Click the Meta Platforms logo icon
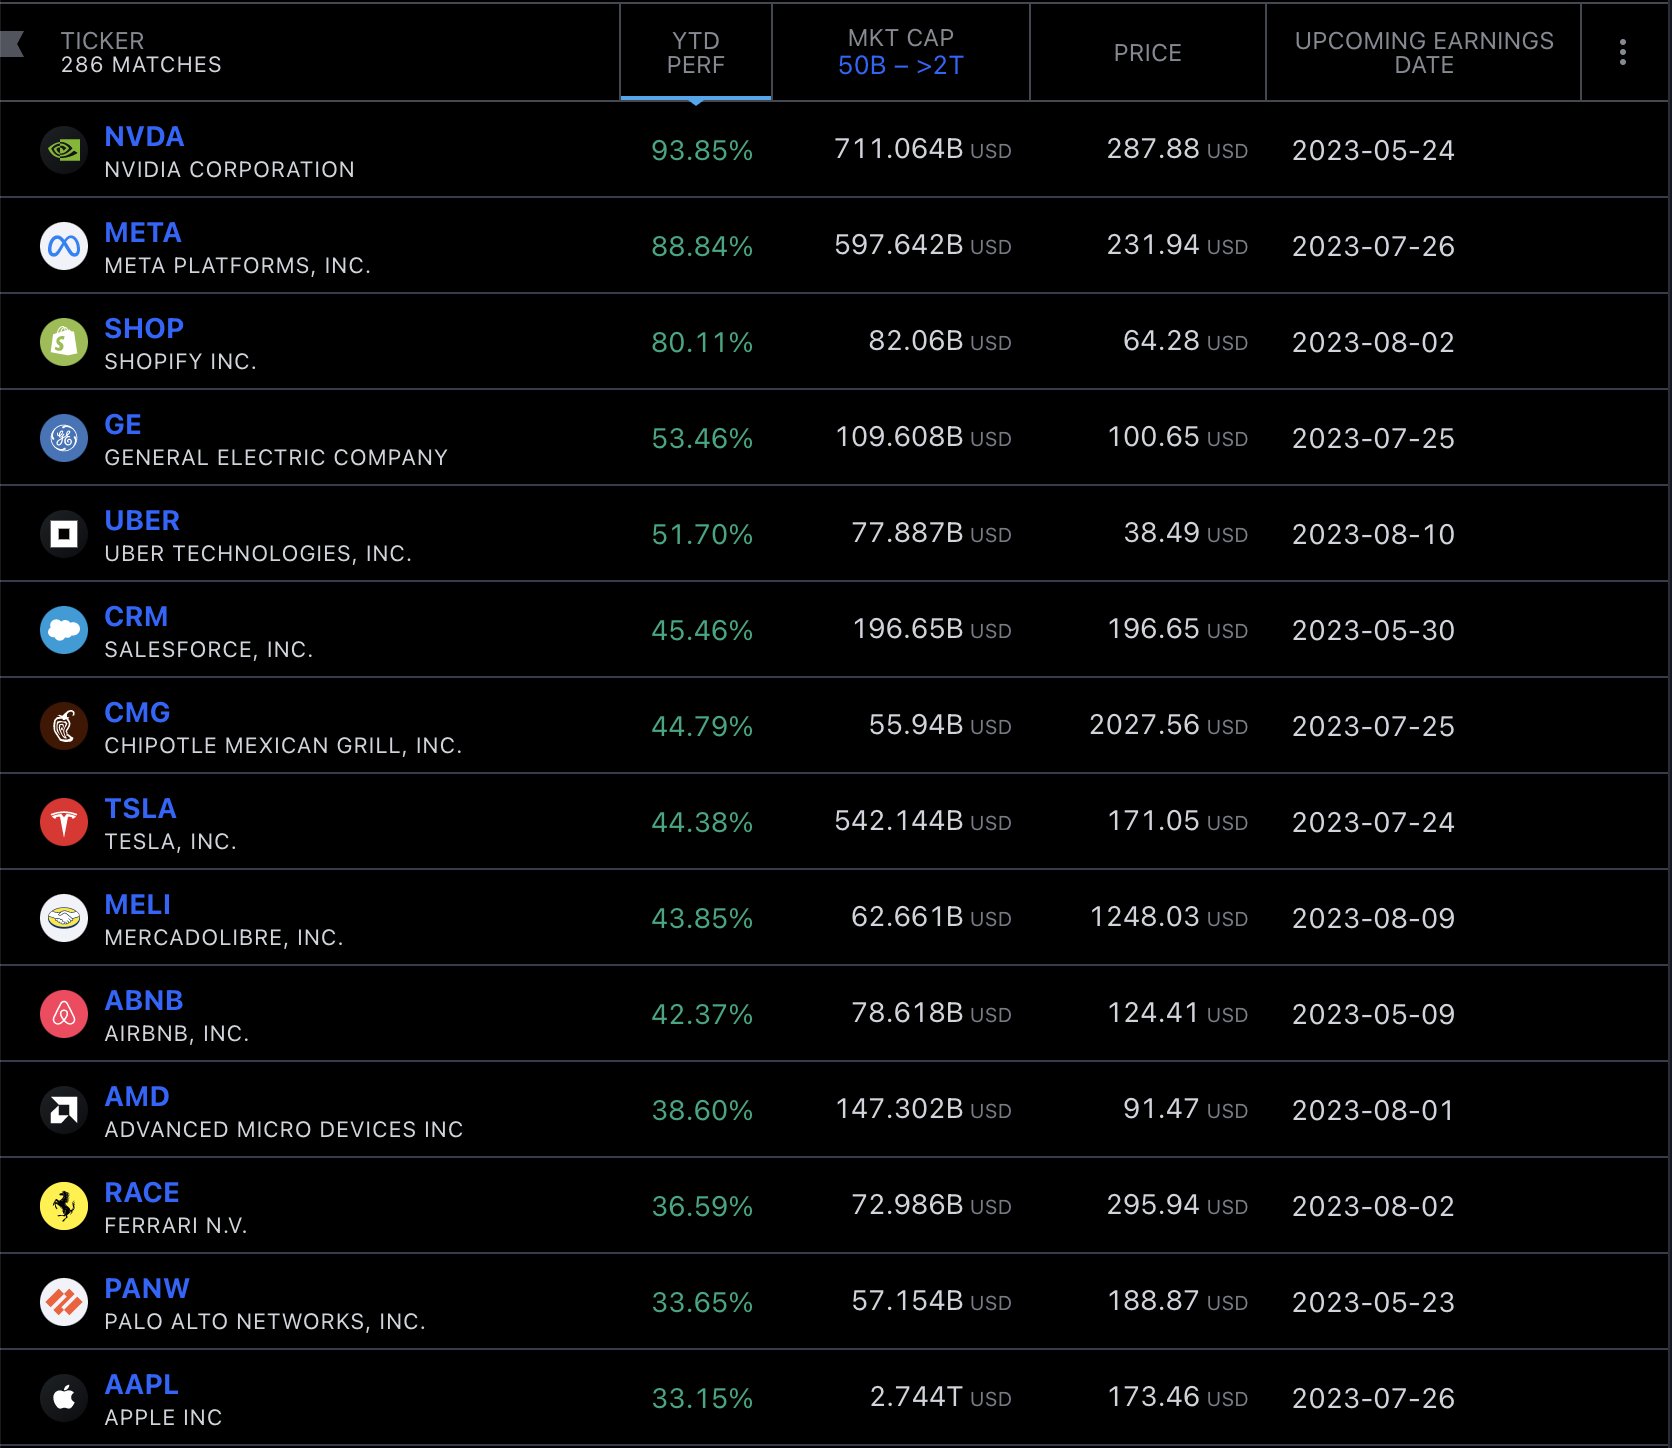The width and height of the screenshot is (1672, 1448). tap(64, 246)
